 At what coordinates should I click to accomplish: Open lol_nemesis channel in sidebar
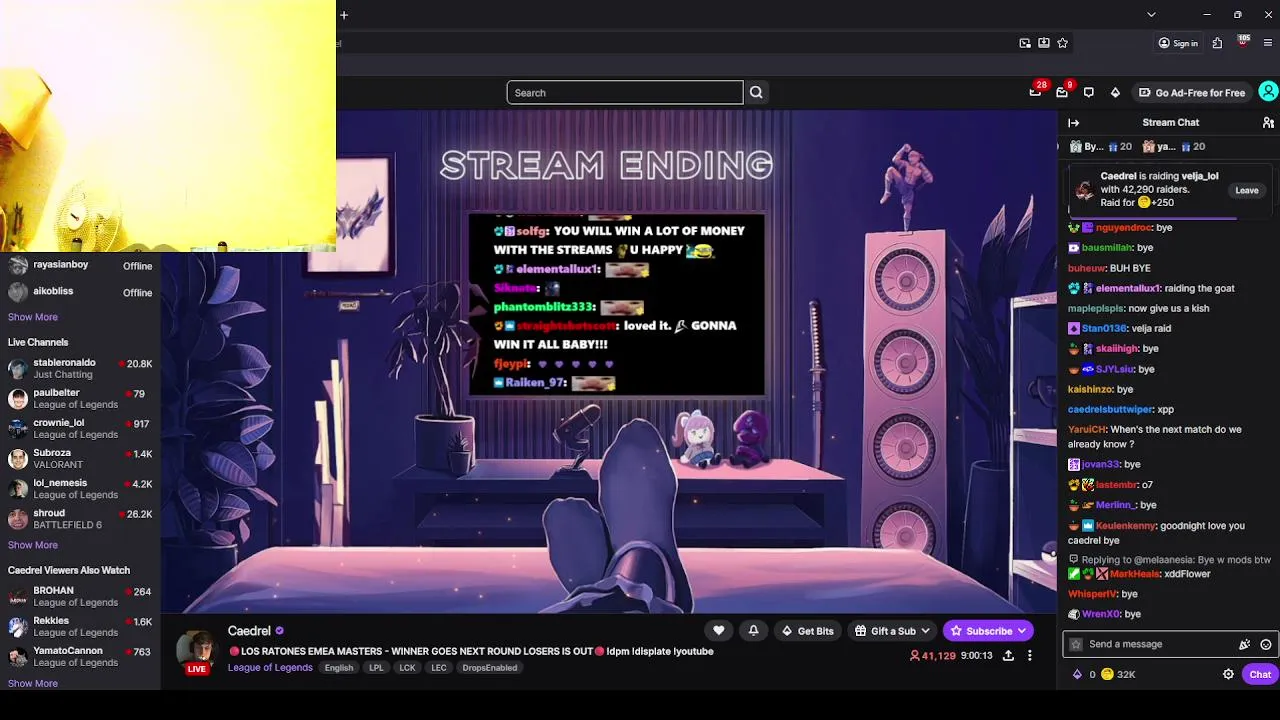80,489
